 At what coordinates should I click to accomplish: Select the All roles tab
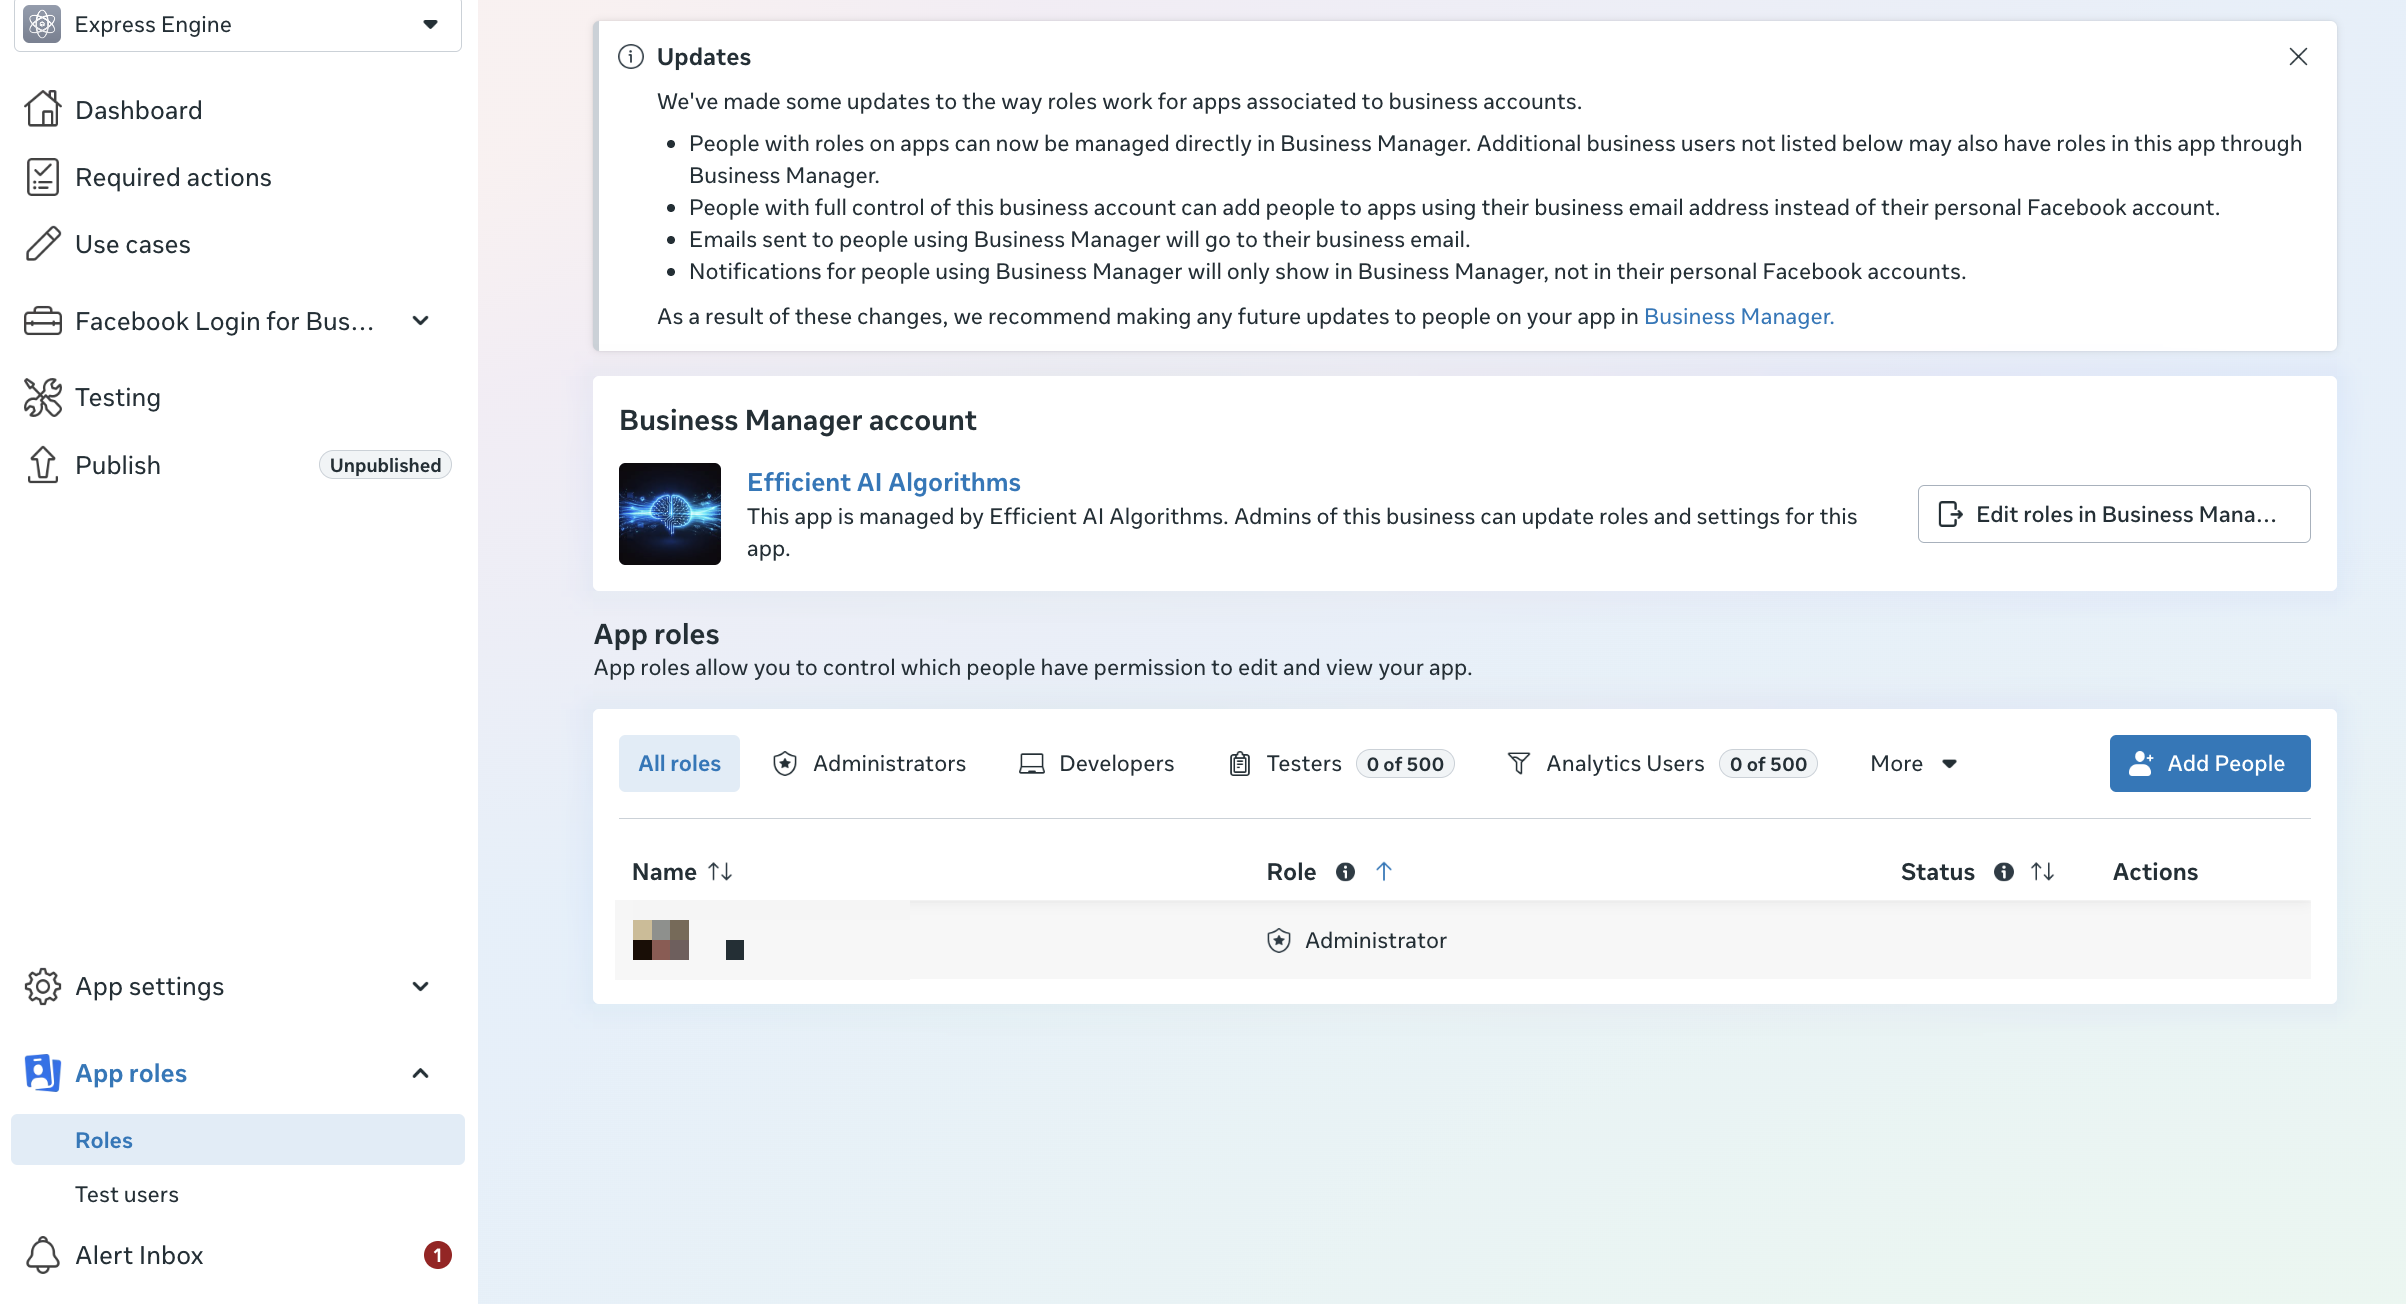(679, 763)
